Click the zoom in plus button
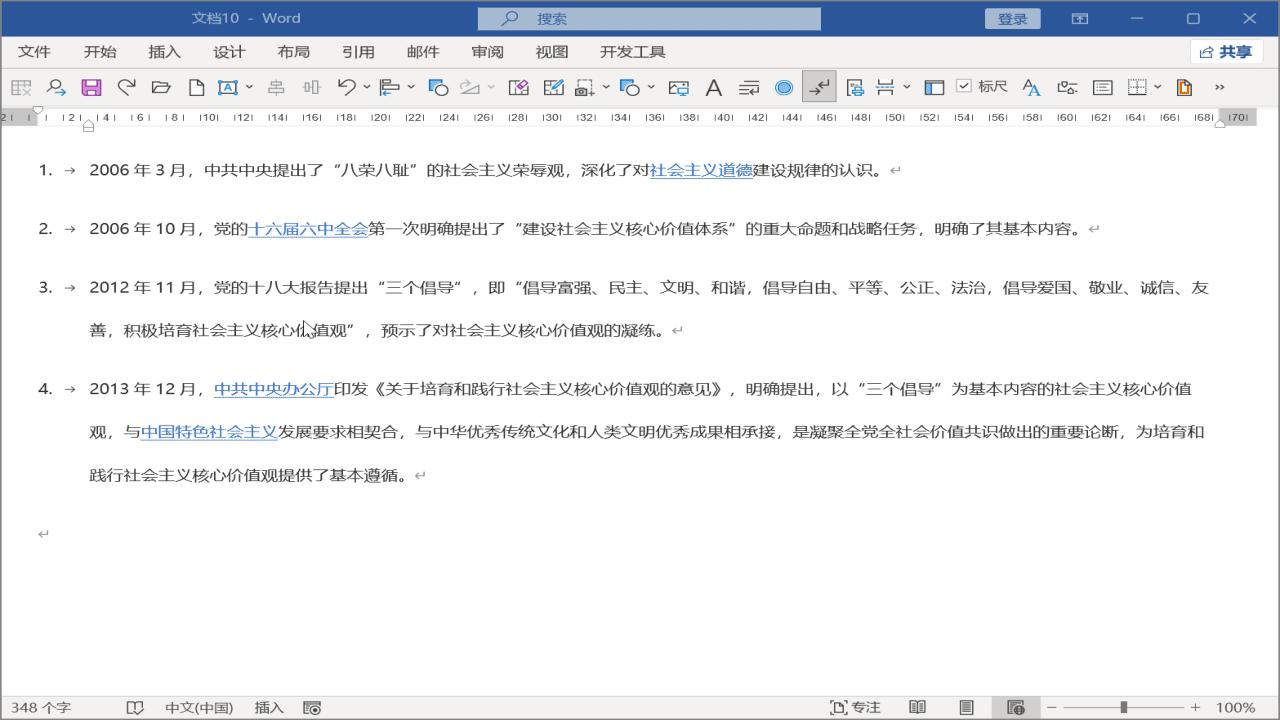This screenshot has width=1280, height=720. [1195, 707]
